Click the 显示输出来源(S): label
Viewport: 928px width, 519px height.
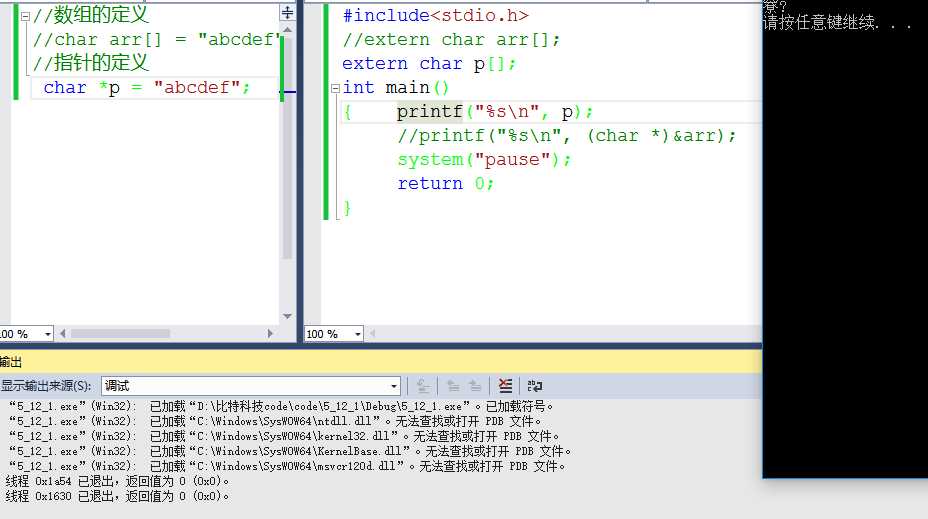(x=46, y=386)
